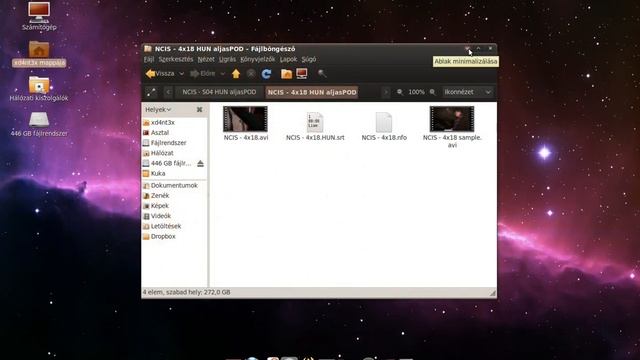Viewport: 640px width, 360px height.
Task: Open the Lapok menu
Action: click(288, 59)
